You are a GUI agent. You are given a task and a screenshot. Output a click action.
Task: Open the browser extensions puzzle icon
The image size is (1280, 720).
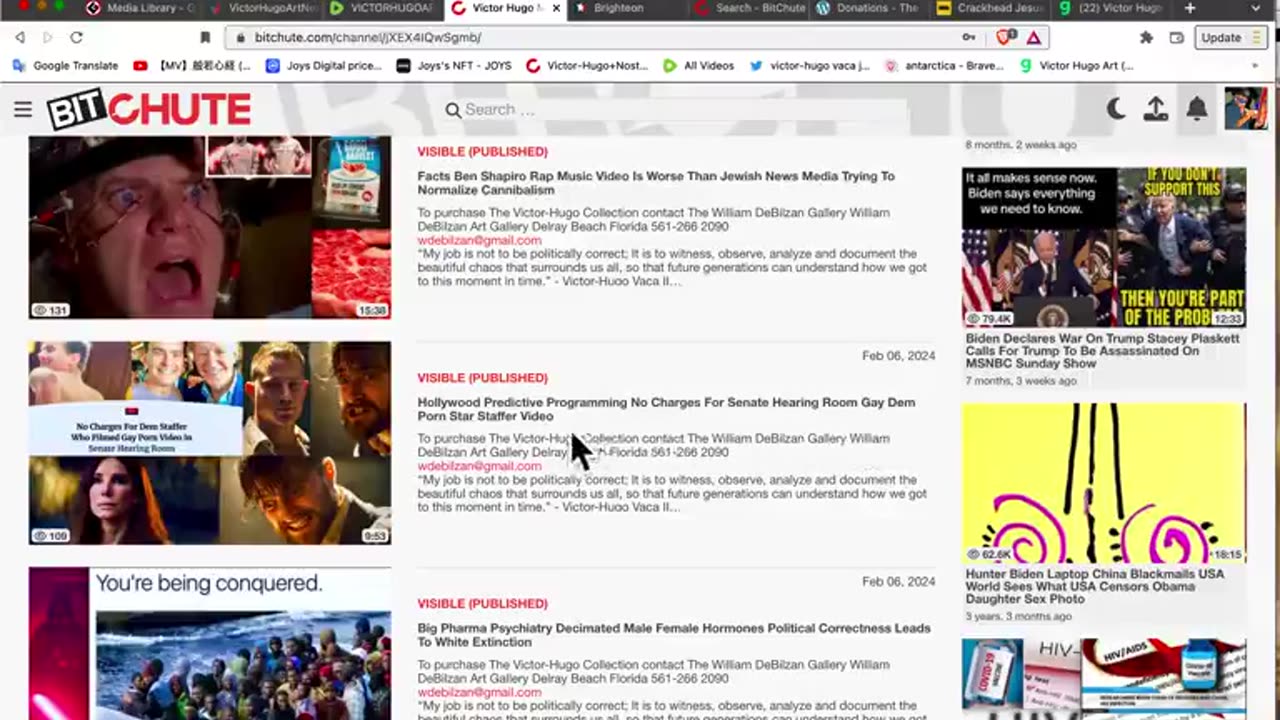(1147, 37)
